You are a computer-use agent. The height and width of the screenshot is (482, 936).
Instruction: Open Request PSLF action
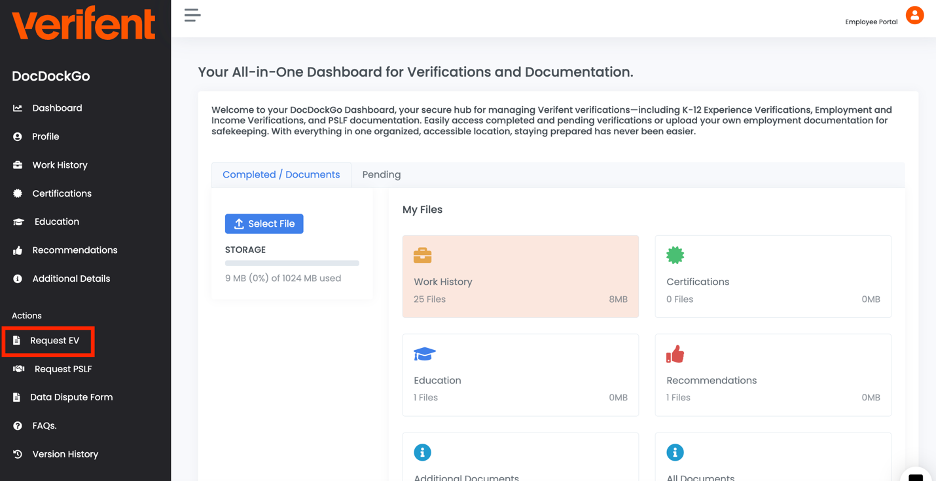click(x=62, y=369)
